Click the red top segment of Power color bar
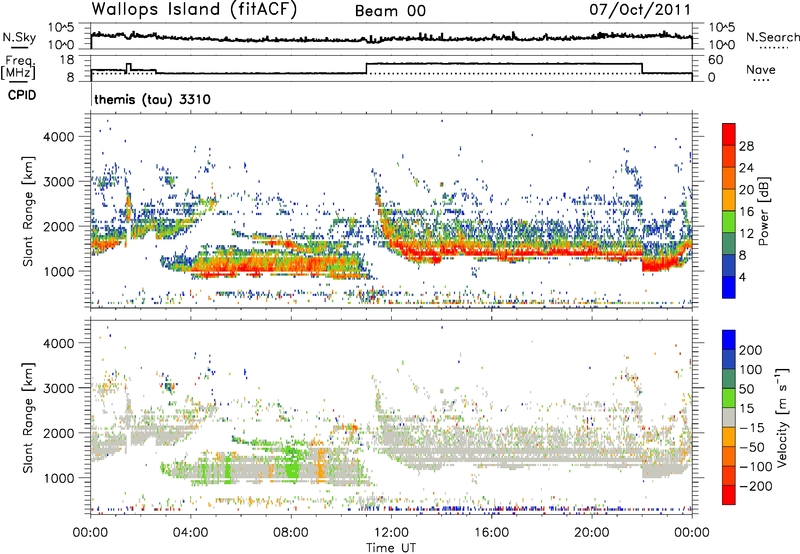Screen dimensions: 800x554 [729, 134]
